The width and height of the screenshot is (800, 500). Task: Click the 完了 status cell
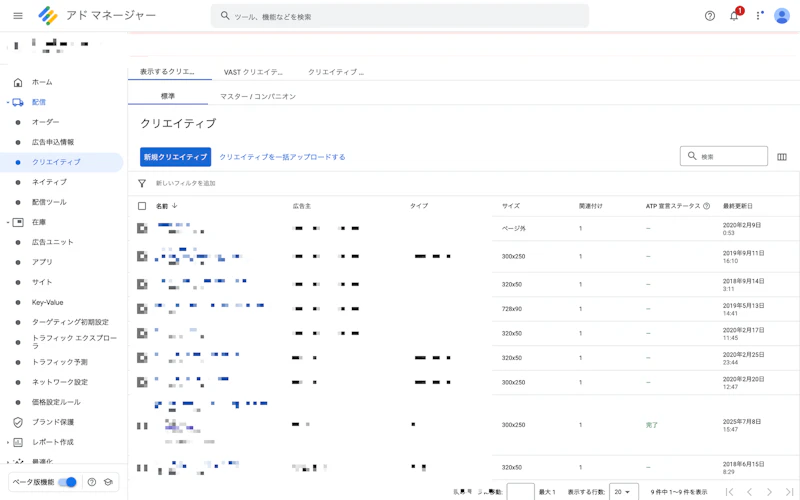(x=652, y=425)
